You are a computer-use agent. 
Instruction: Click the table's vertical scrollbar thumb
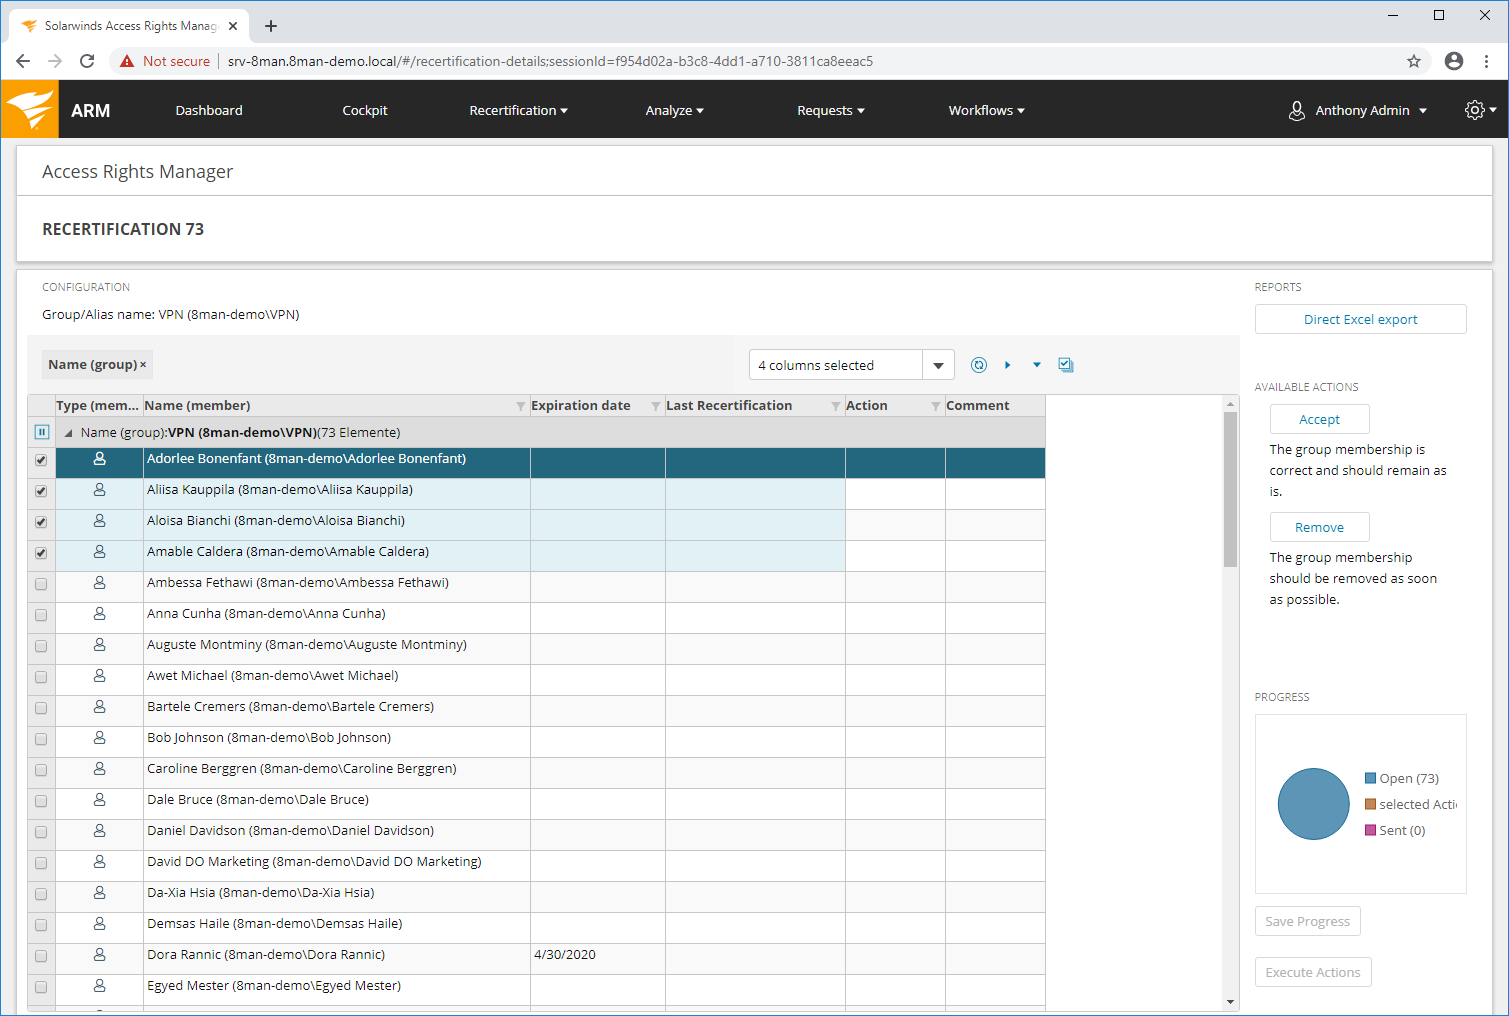1230,489
